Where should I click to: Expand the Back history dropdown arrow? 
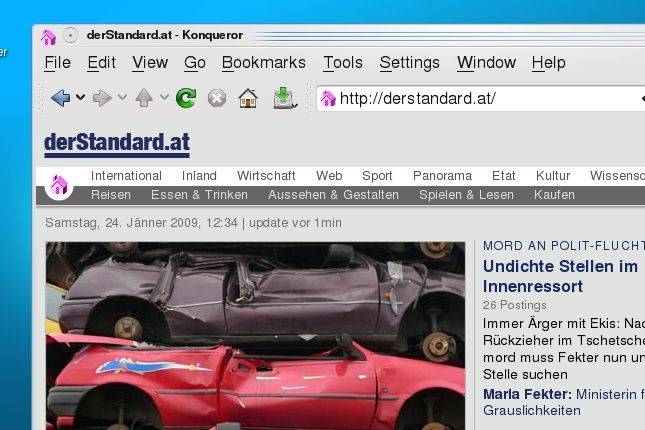click(x=81, y=98)
